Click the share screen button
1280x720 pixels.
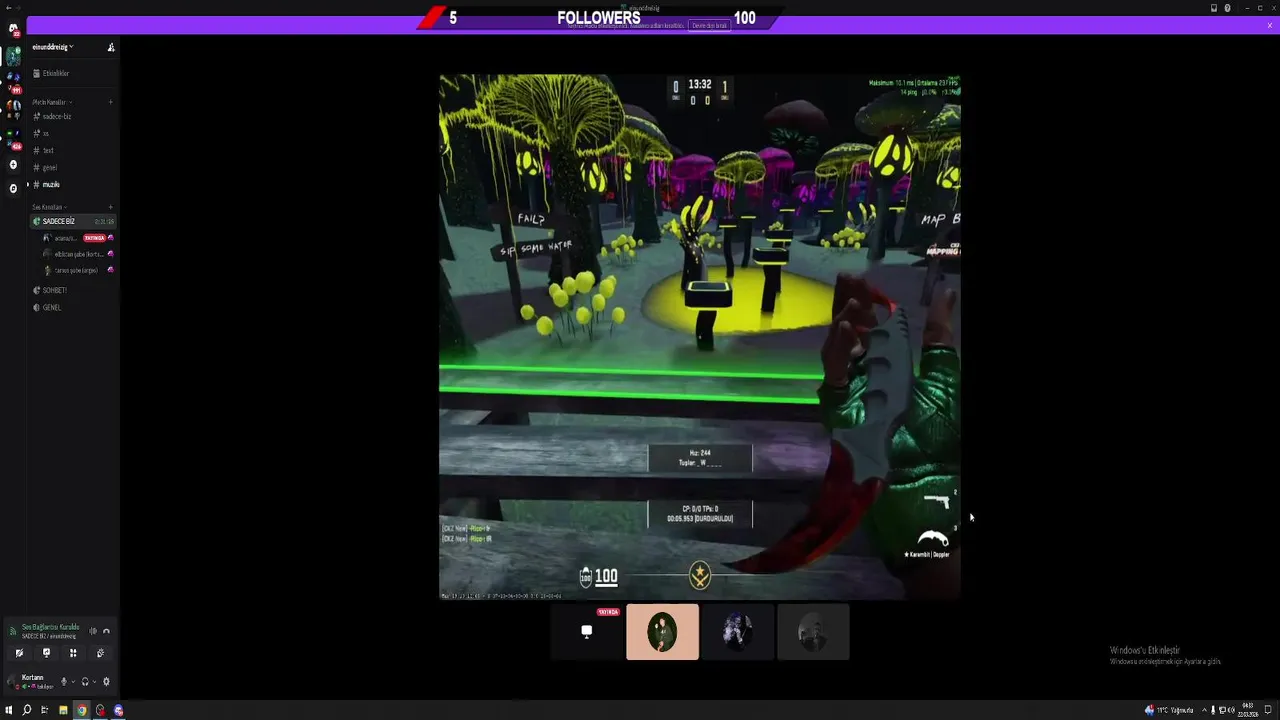(x=46, y=653)
